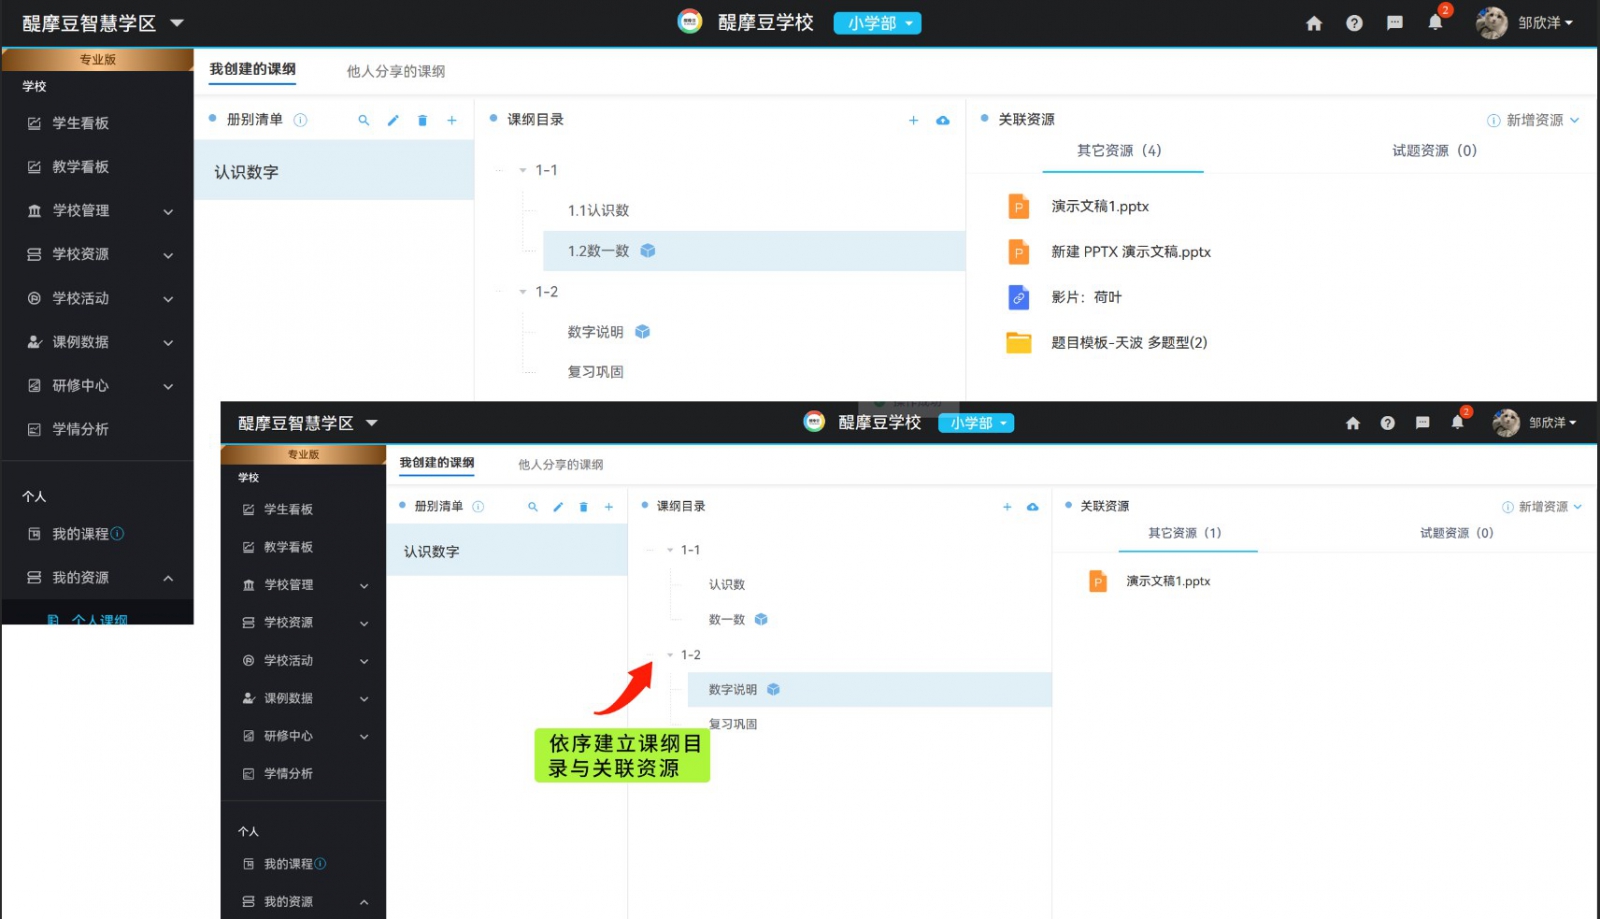Click the question mark help icon in the topmost header
Screen dimensions: 1600x919
(1354, 24)
